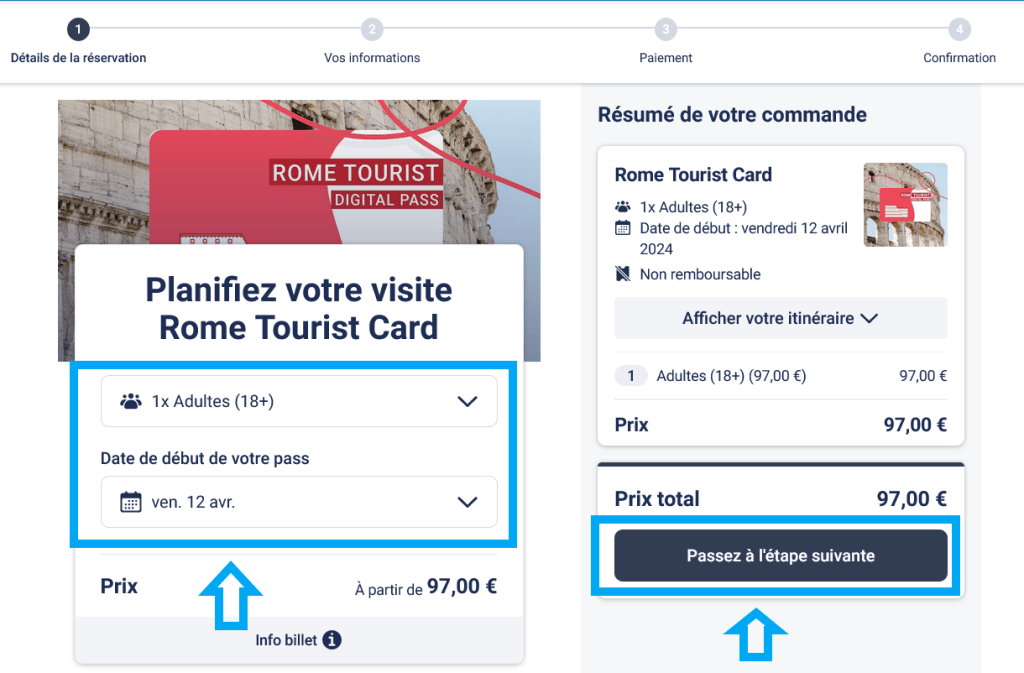The height and width of the screenshot is (673, 1024).
Task: Click "Passez à l'étape suivante"
Action: [780, 555]
